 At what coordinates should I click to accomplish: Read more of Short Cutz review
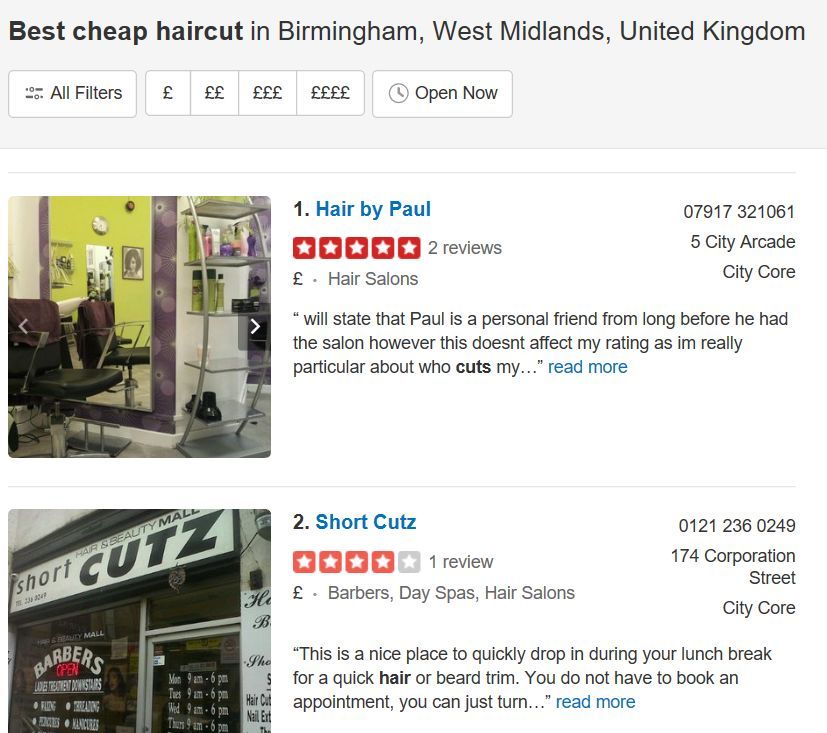pyautogui.click(x=595, y=702)
